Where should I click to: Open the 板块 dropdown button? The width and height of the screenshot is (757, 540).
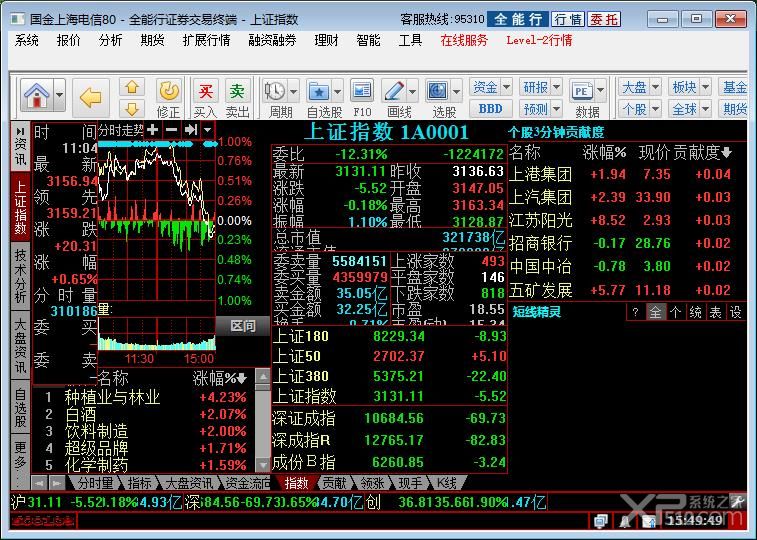690,87
